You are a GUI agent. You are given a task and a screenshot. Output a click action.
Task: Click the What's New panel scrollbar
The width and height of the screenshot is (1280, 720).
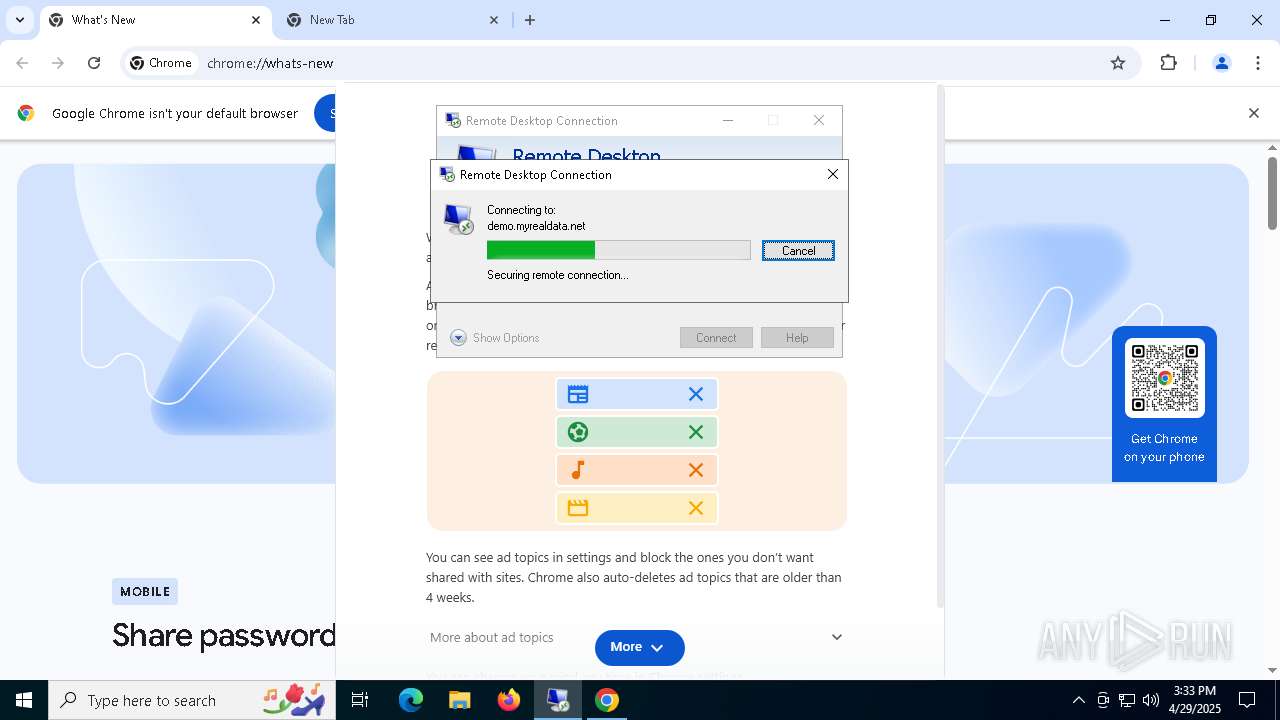[940, 347]
